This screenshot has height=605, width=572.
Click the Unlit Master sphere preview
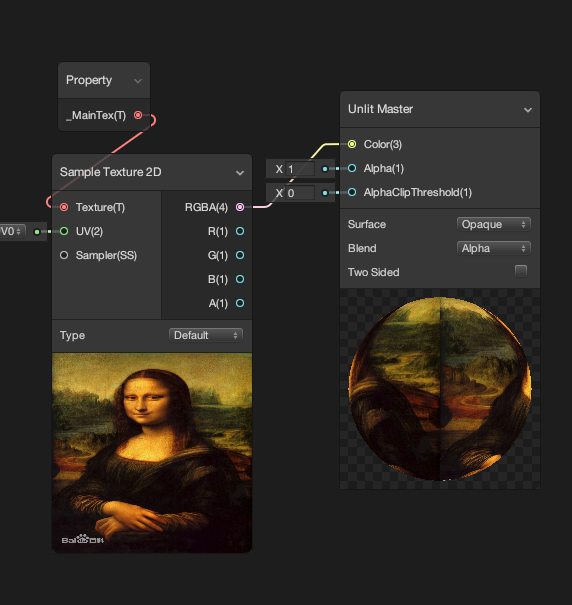click(440, 389)
